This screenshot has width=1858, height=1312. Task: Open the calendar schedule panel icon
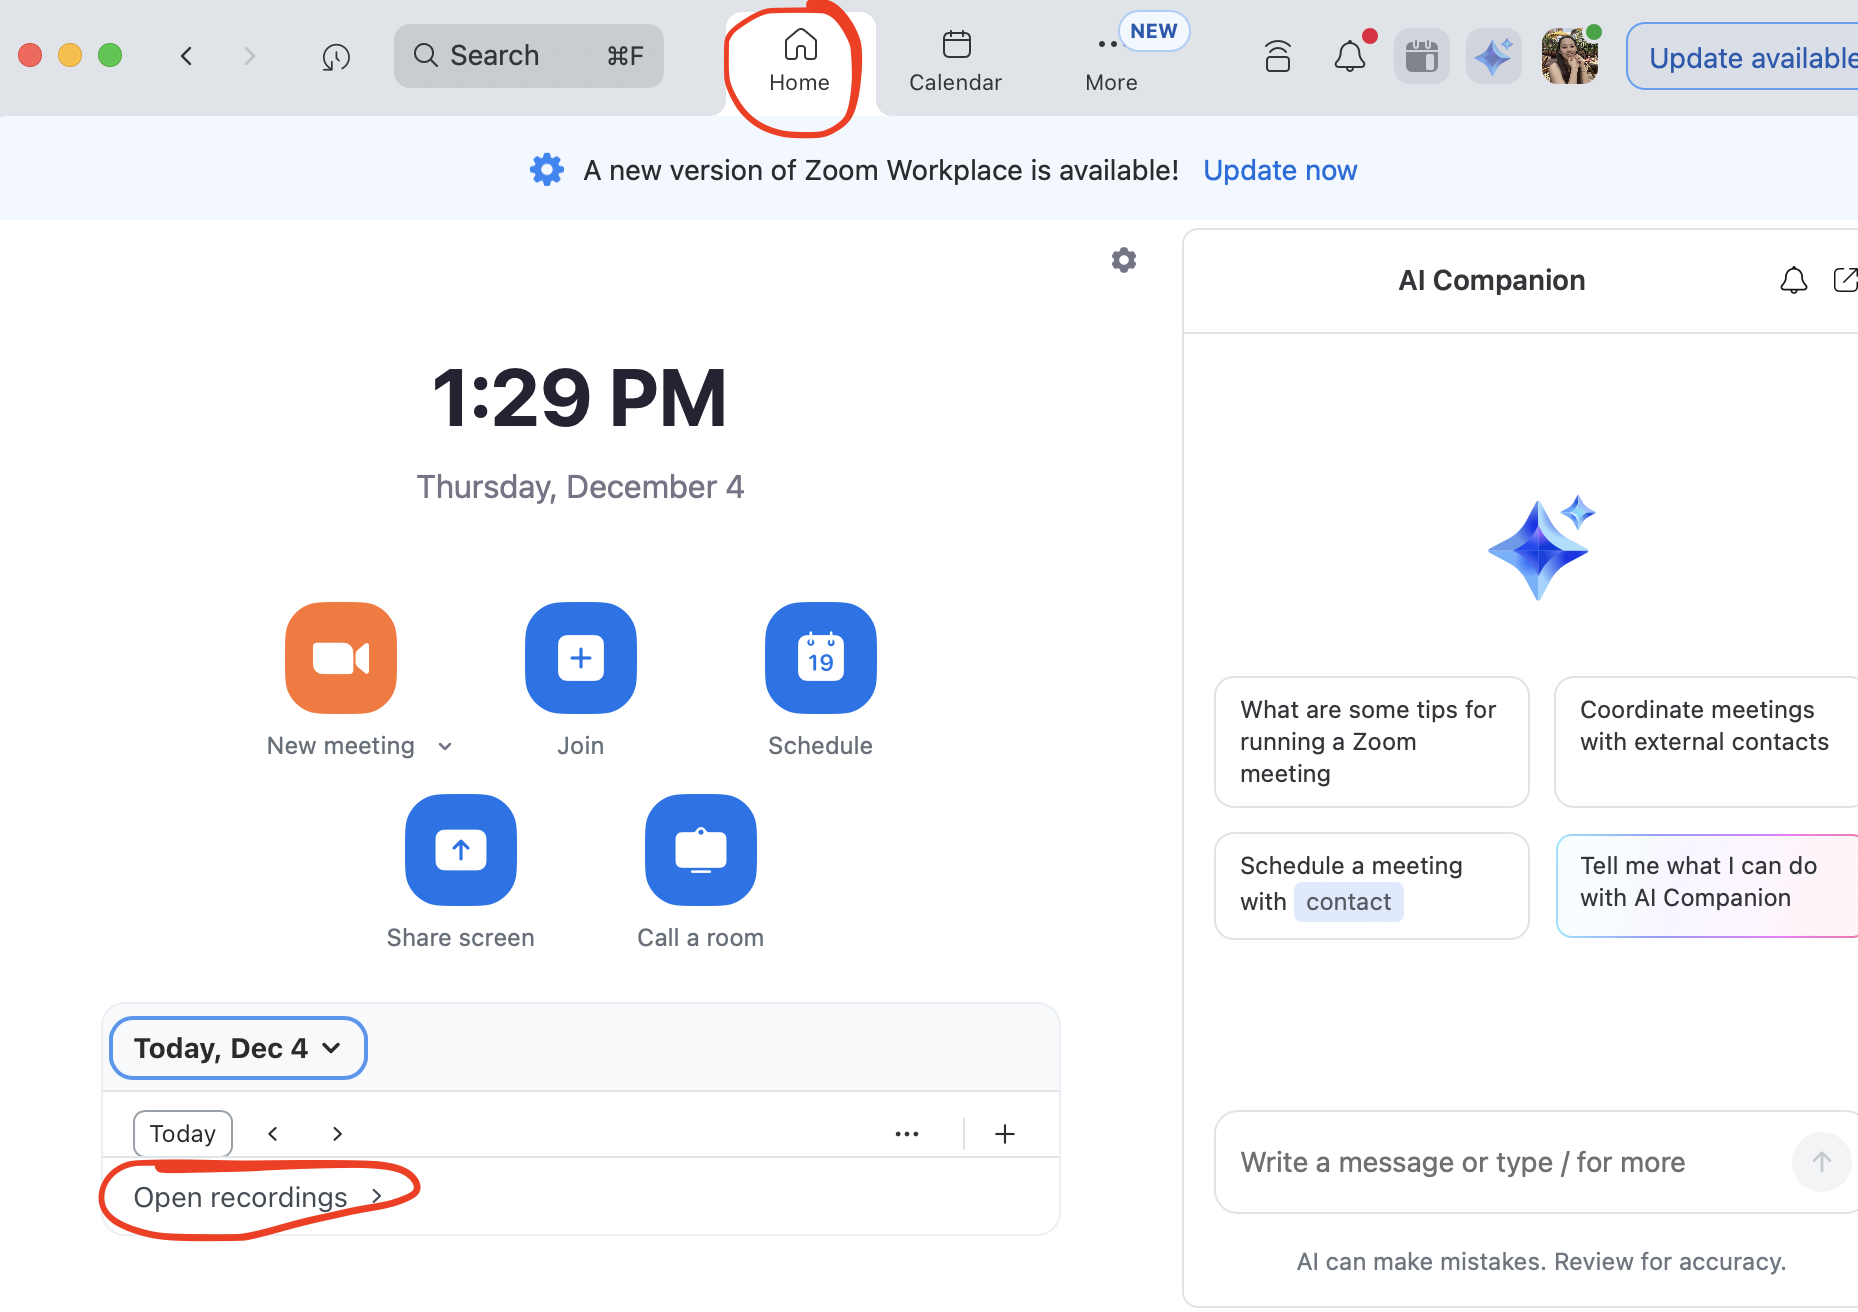click(1421, 56)
